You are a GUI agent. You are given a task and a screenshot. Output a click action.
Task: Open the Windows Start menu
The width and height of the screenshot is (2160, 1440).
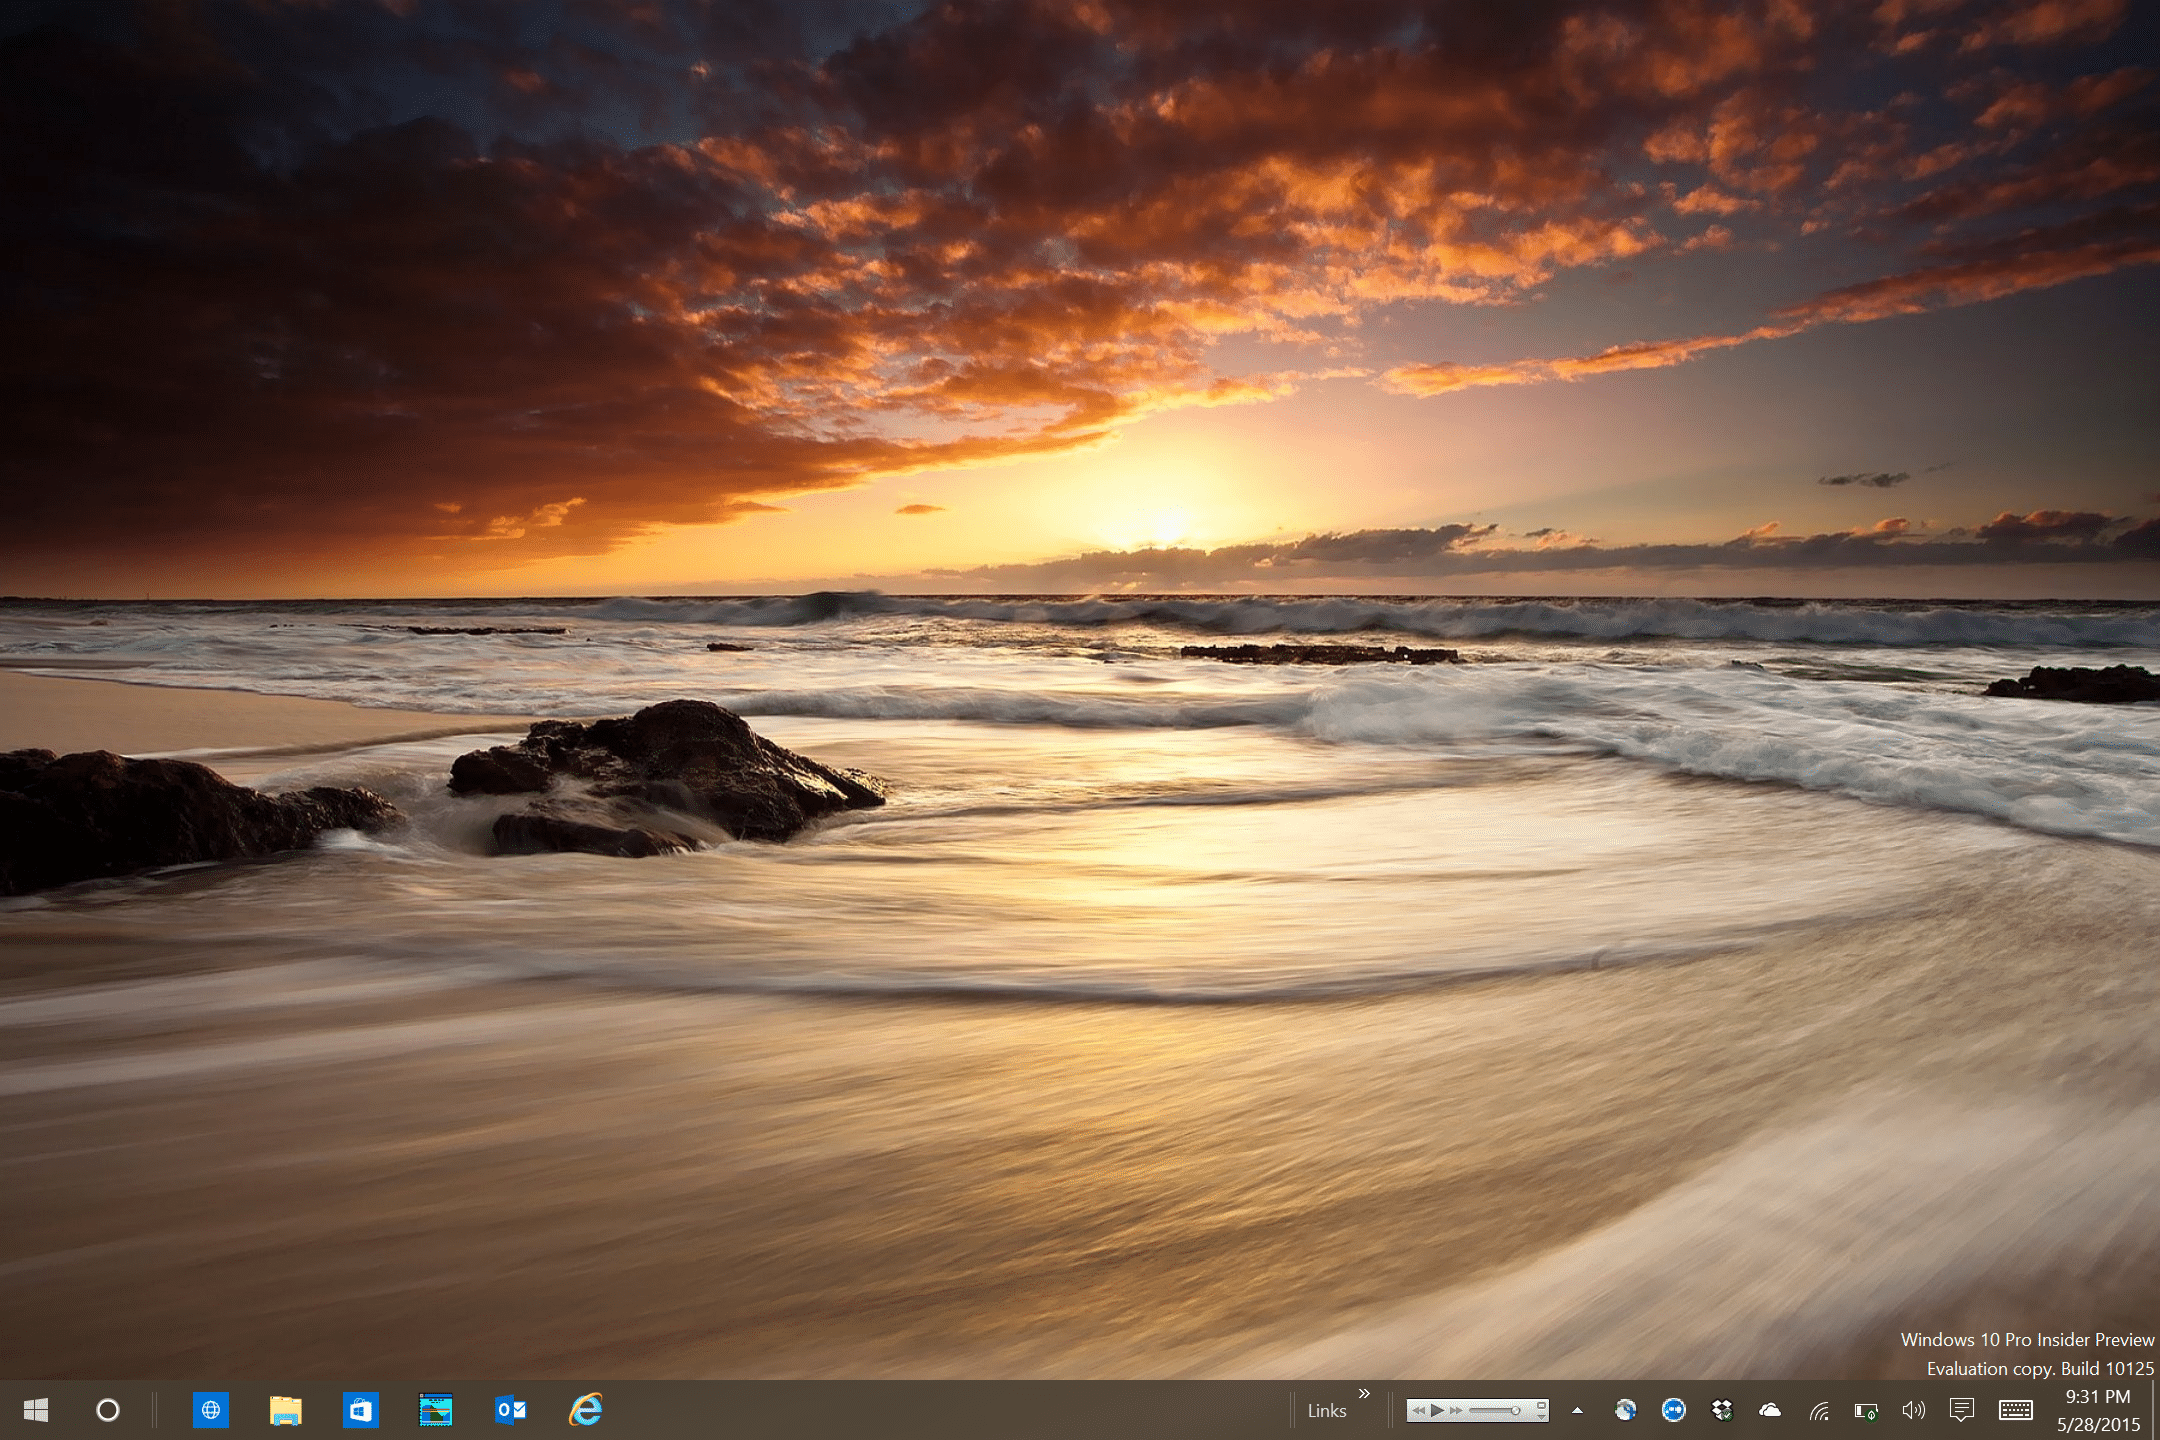click(x=36, y=1410)
